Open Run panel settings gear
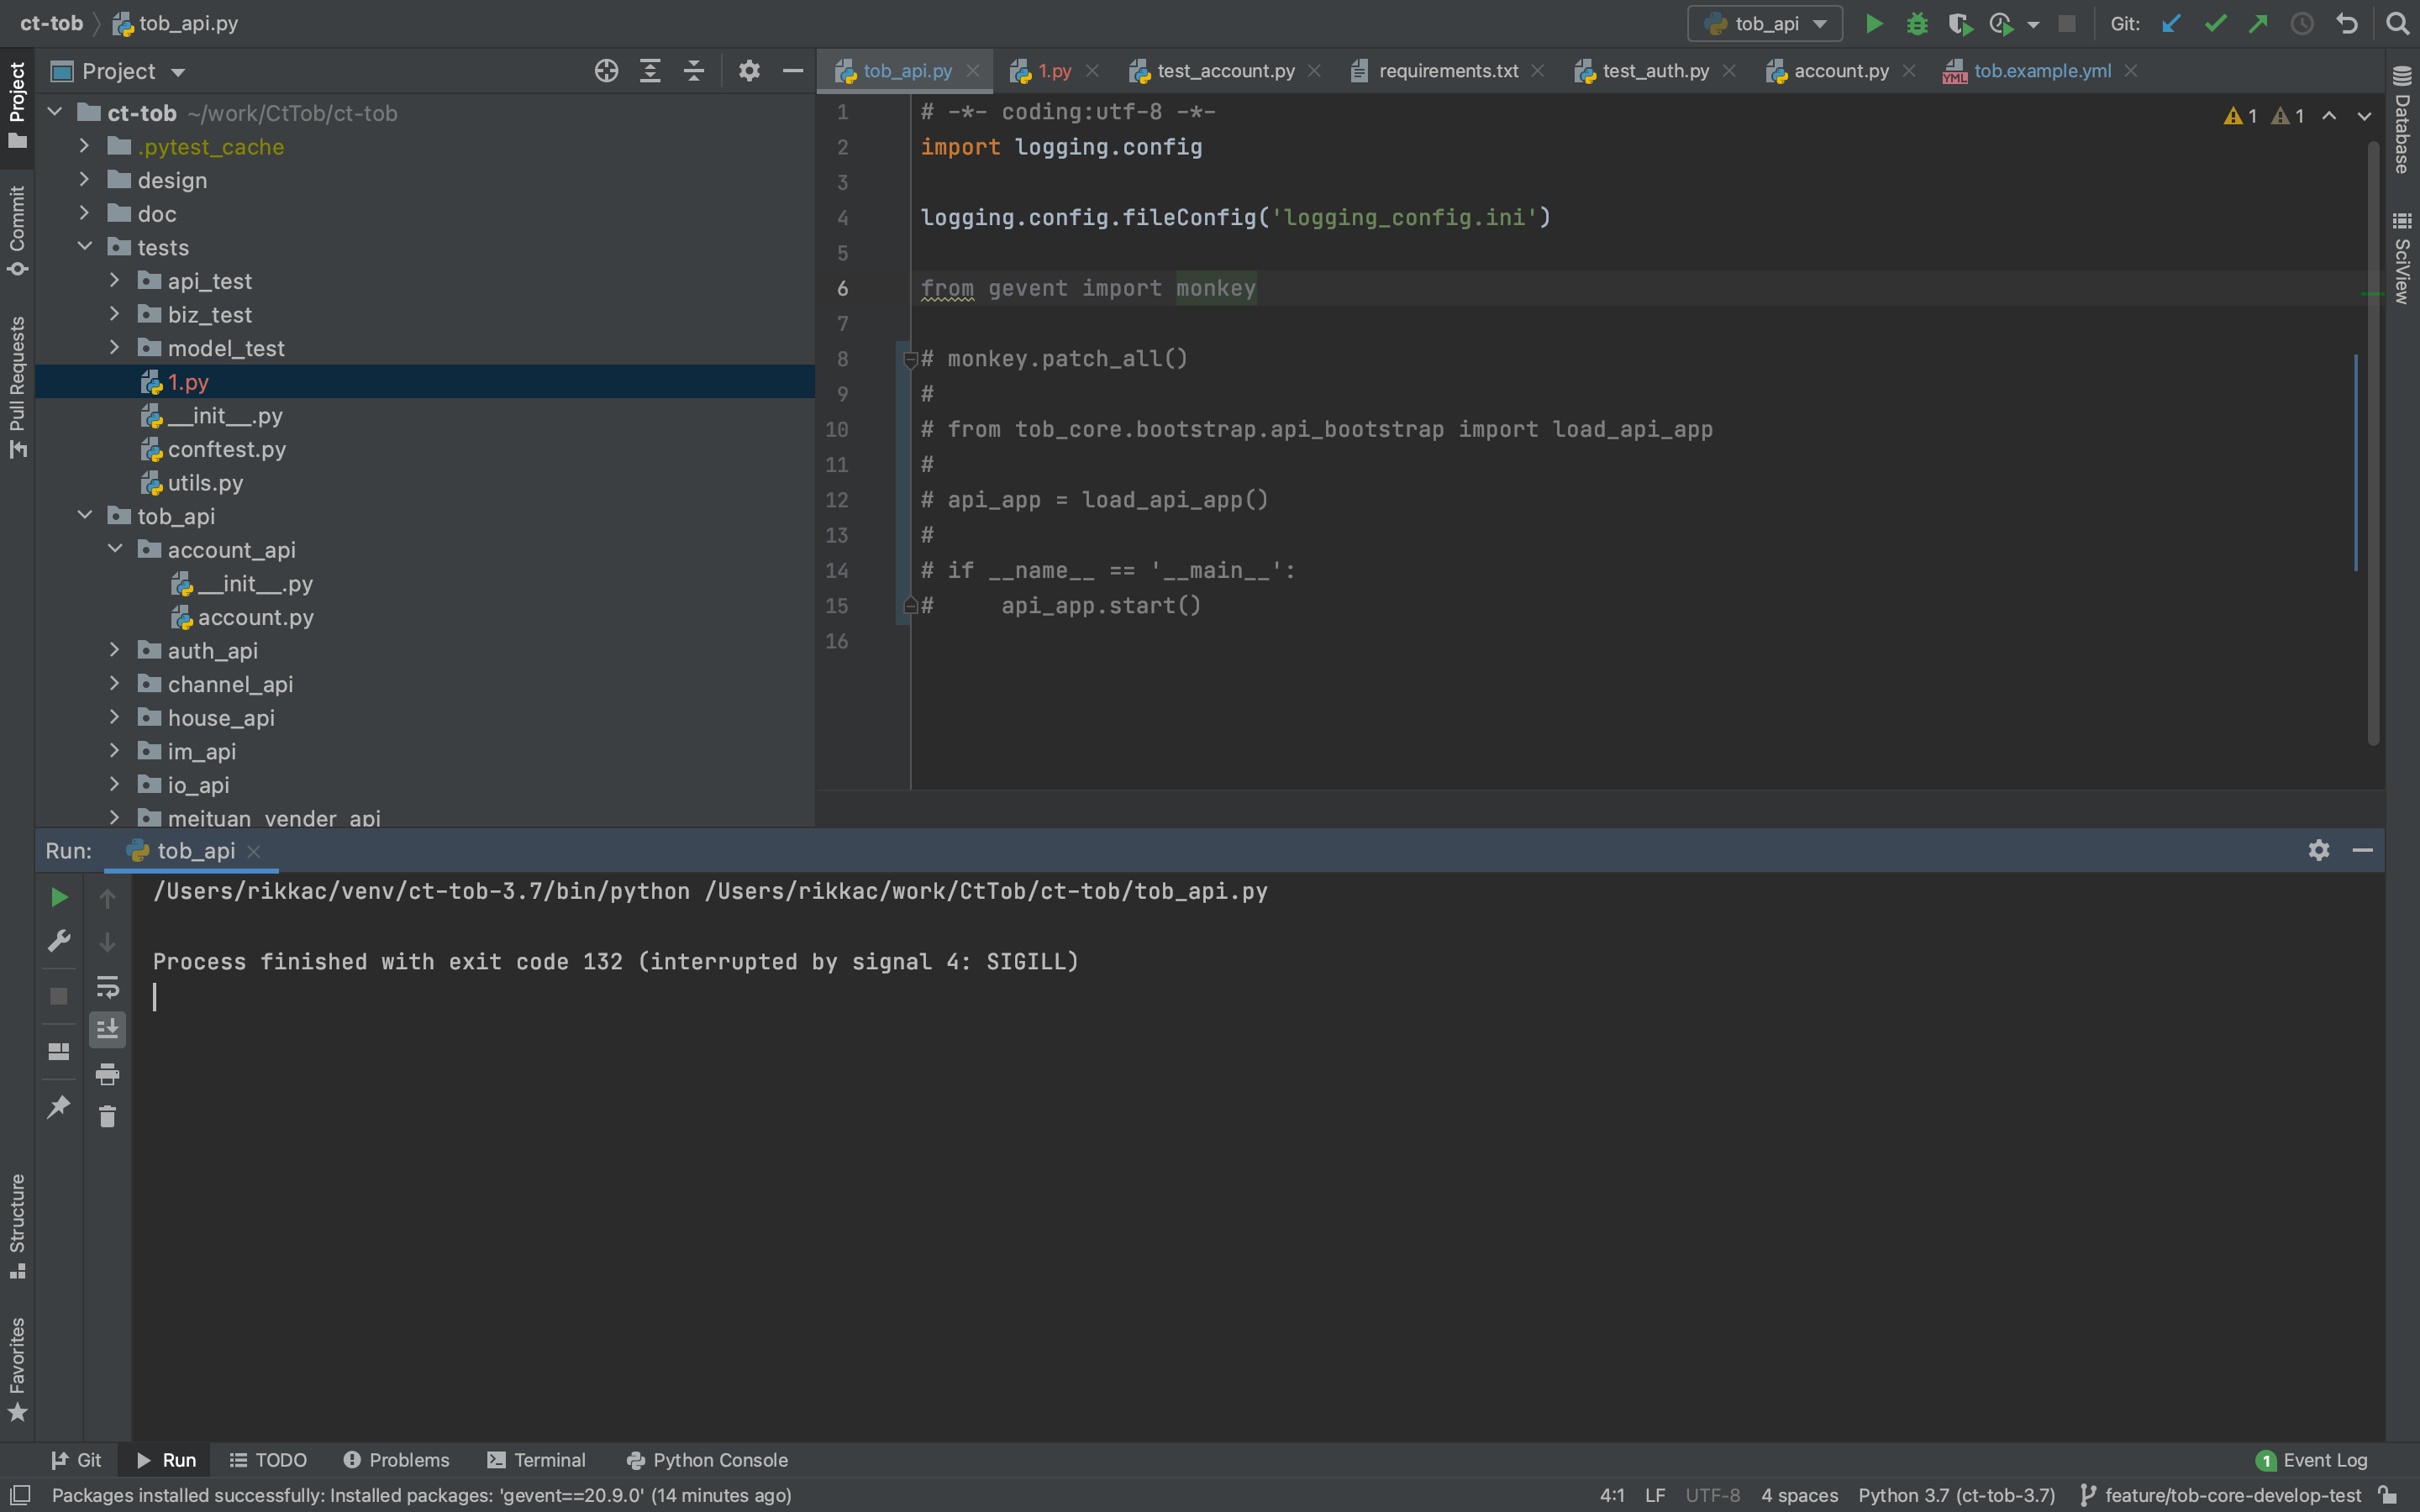 point(2319,850)
